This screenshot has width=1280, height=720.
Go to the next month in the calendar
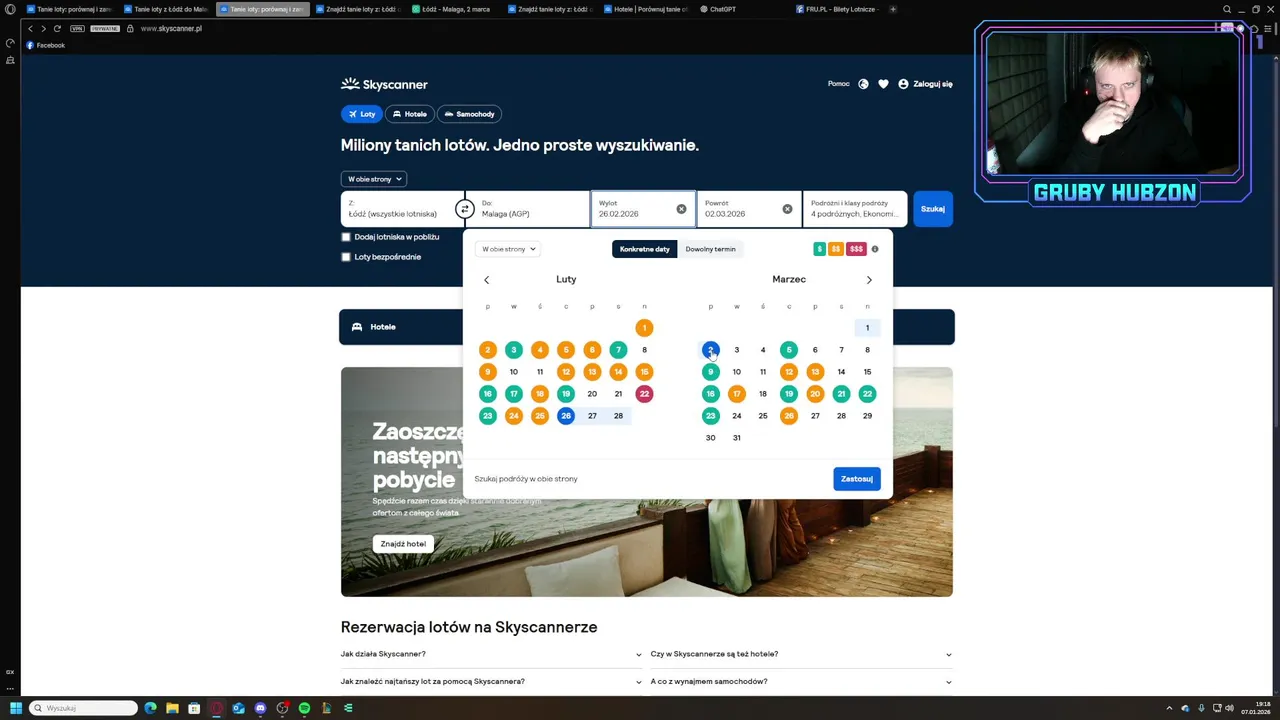point(869,280)
